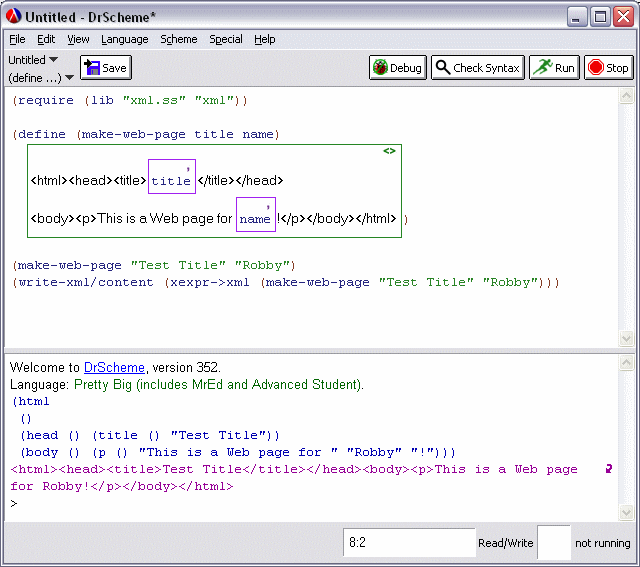
Task: Click the red bug icon on Debug
Action: coord(380,67)
